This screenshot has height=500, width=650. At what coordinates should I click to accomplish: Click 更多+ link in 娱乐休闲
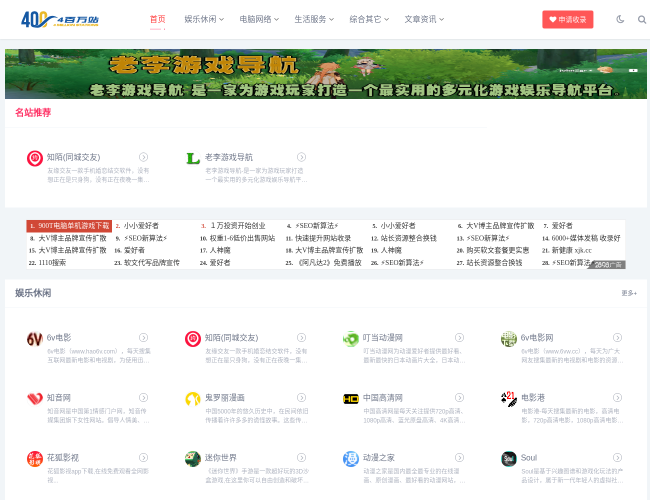pyautogui.click(x=629, y=293)
